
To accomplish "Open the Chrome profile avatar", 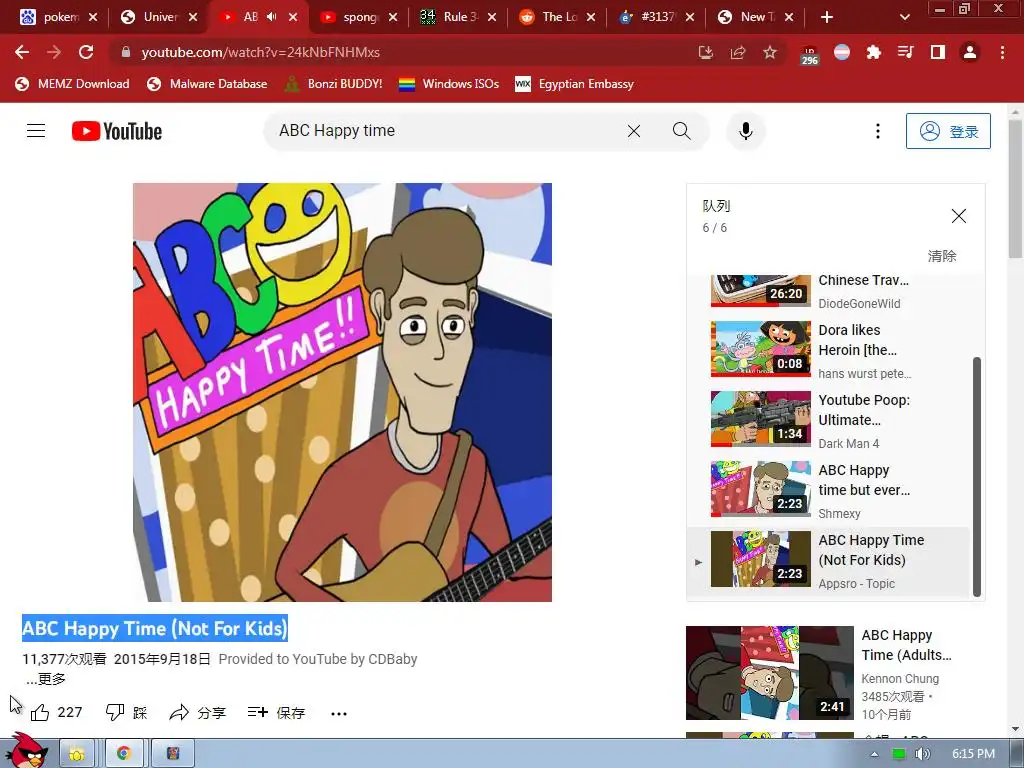I will (970, 52).
